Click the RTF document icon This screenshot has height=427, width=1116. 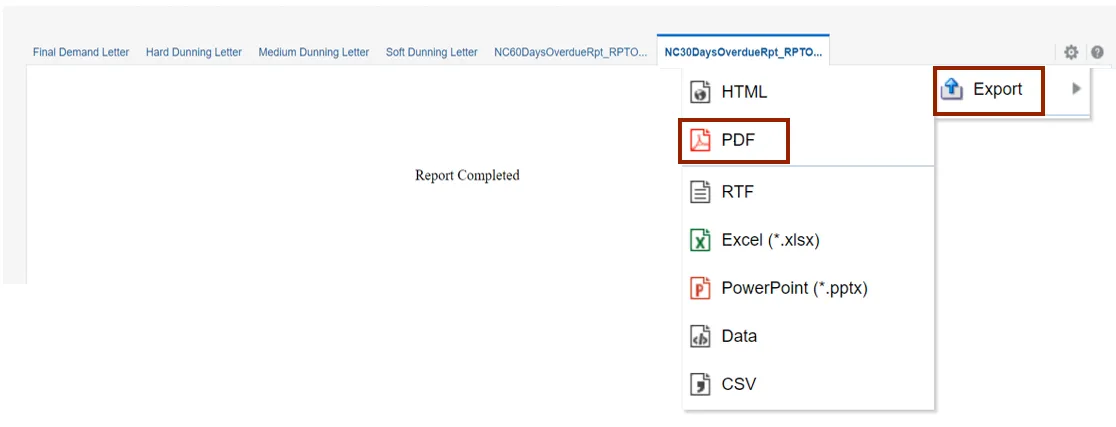coord(700,190)
